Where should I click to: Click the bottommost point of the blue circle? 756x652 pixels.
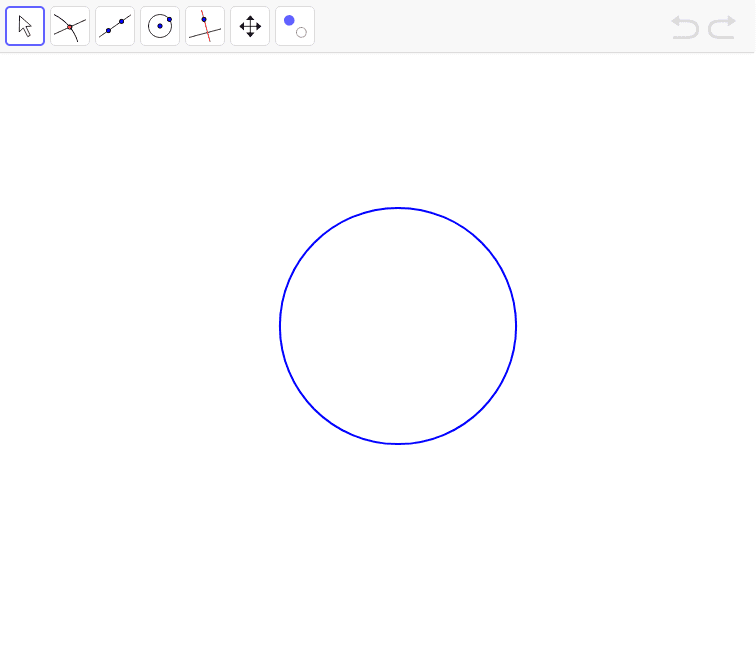[398, 444]
